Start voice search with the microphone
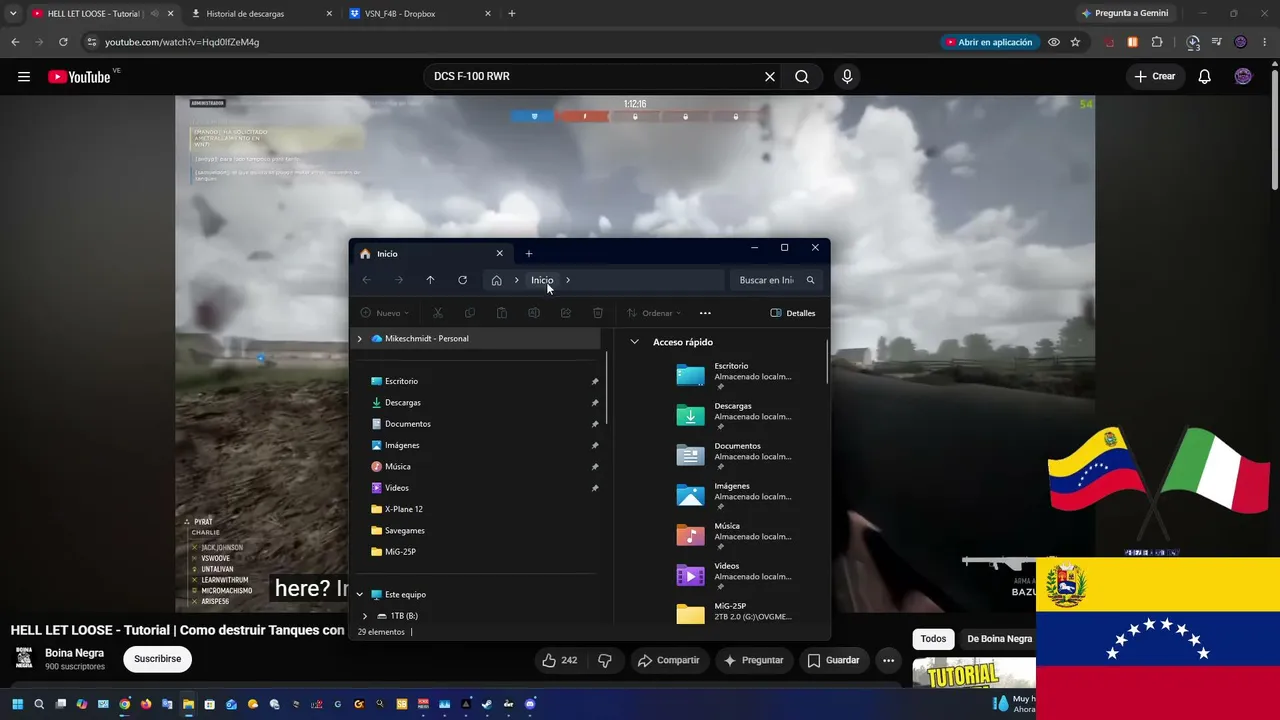The width and height of the screenshot is (1280, 720). [x=847, y=77]
